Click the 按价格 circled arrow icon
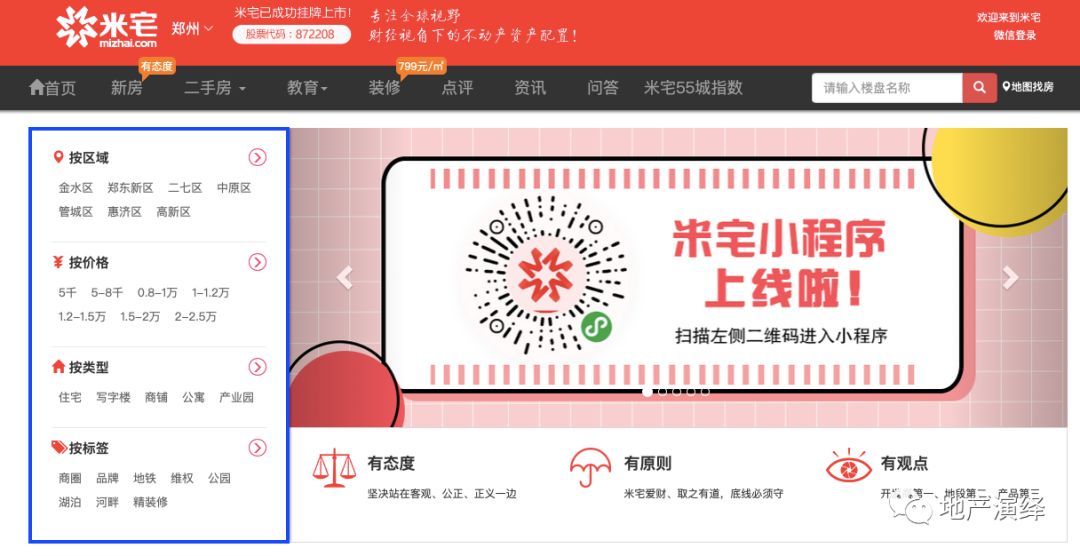Image resolution: width=1080 pixels, height=556 pixels. pyautogui.click(x=257, y=262)
